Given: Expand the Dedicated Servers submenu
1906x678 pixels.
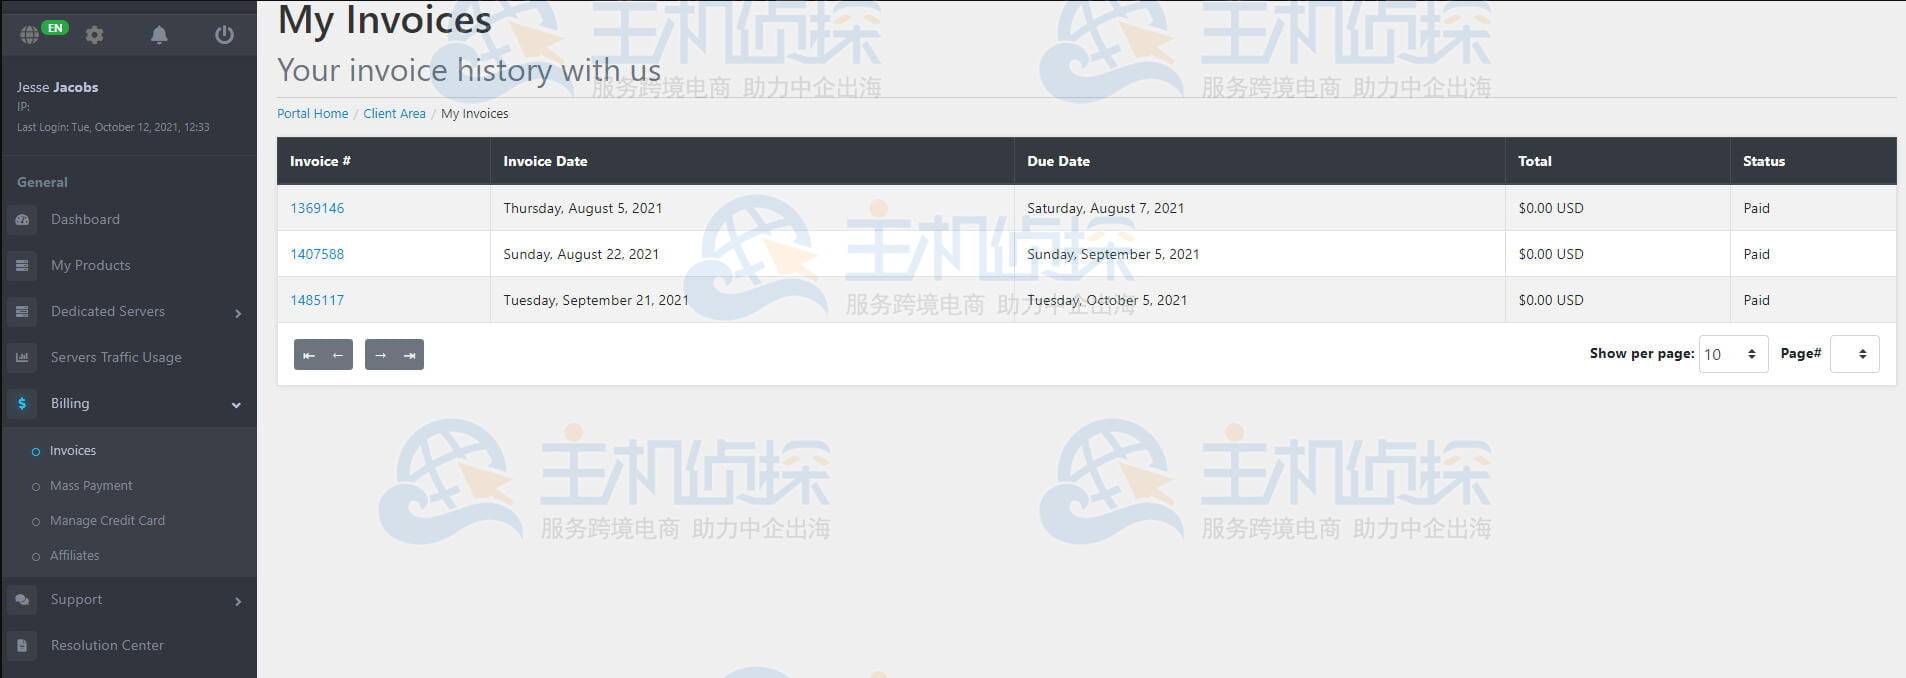Looking at the screenshot, I should (x=238, y=313).
